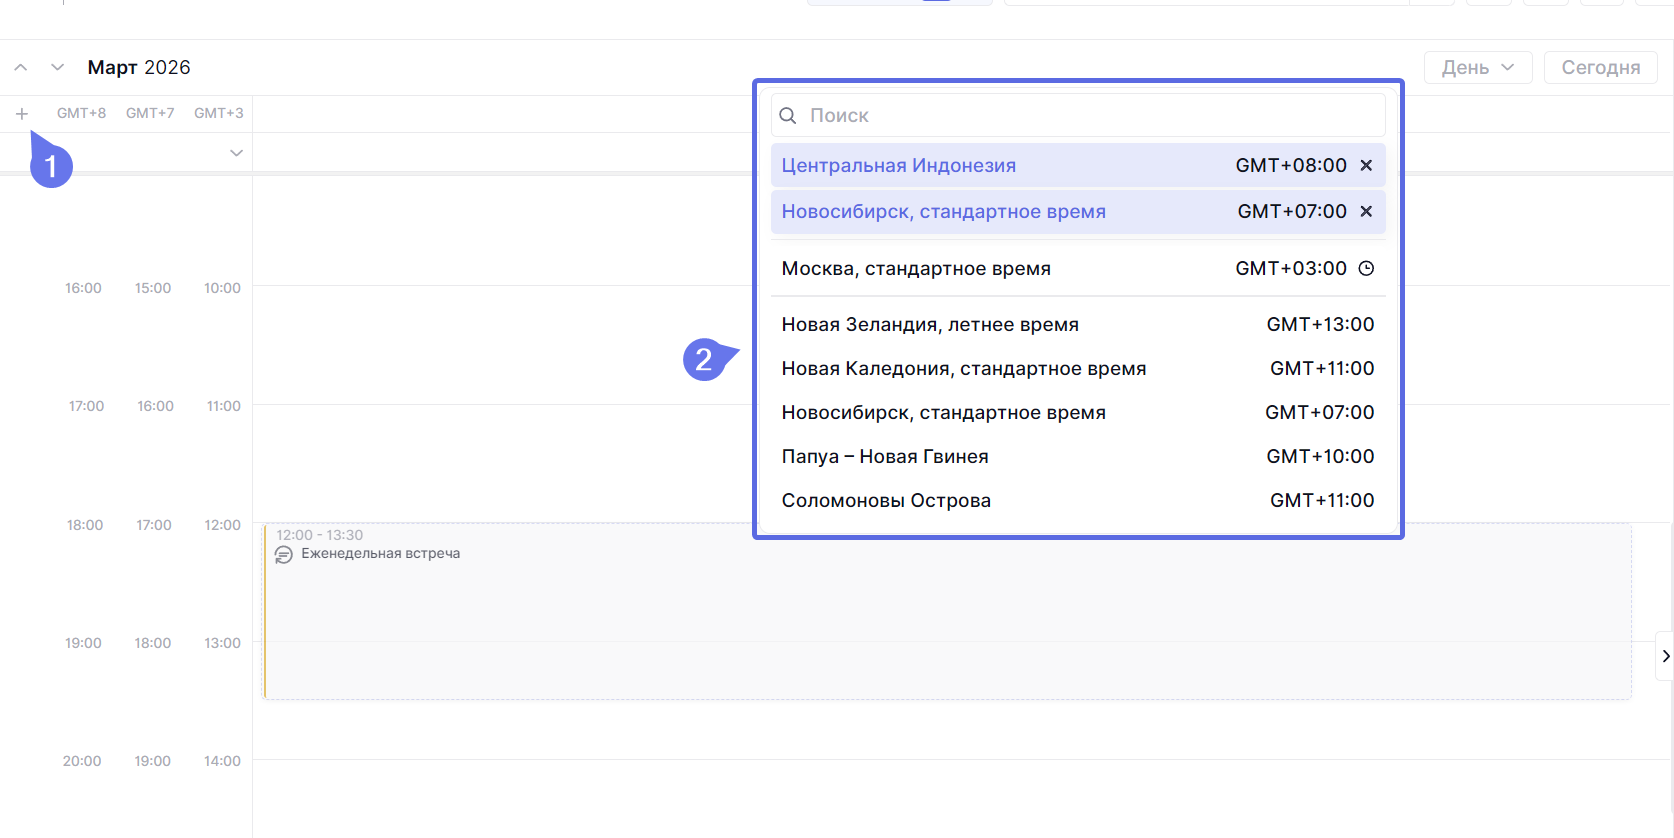Expand the all-day row chevron

tap(236, 153)
